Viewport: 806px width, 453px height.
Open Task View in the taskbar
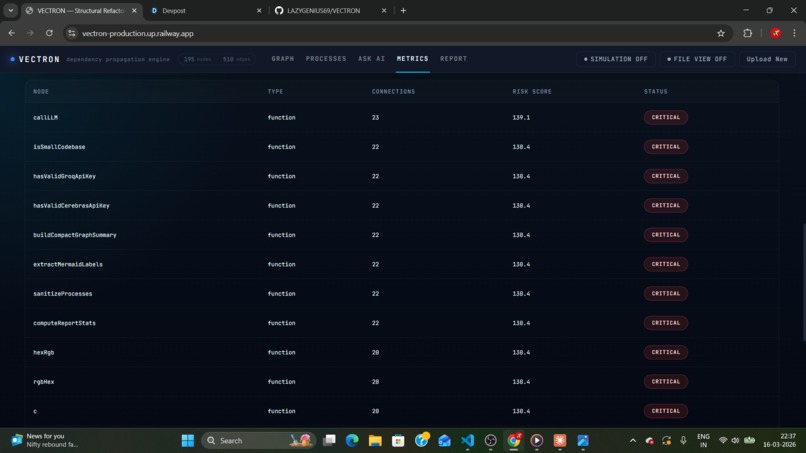coord(329,441)
